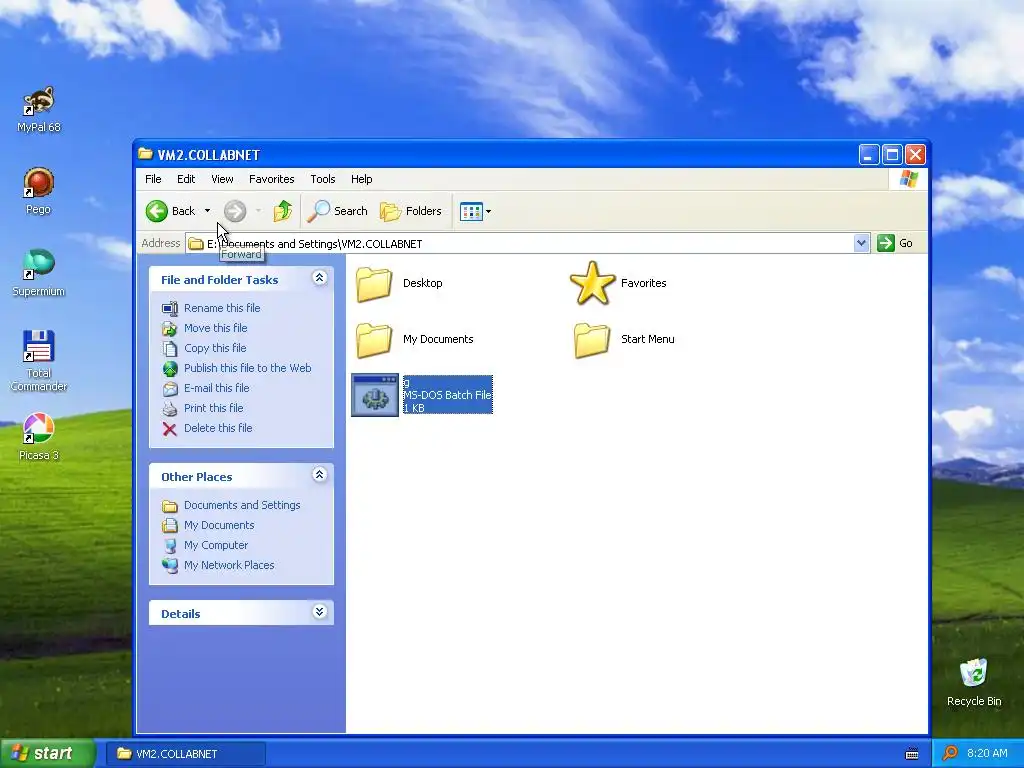Collapse the File and Folder Tasks panel
Screen dimensions: 1024x768
coord(319,278)
